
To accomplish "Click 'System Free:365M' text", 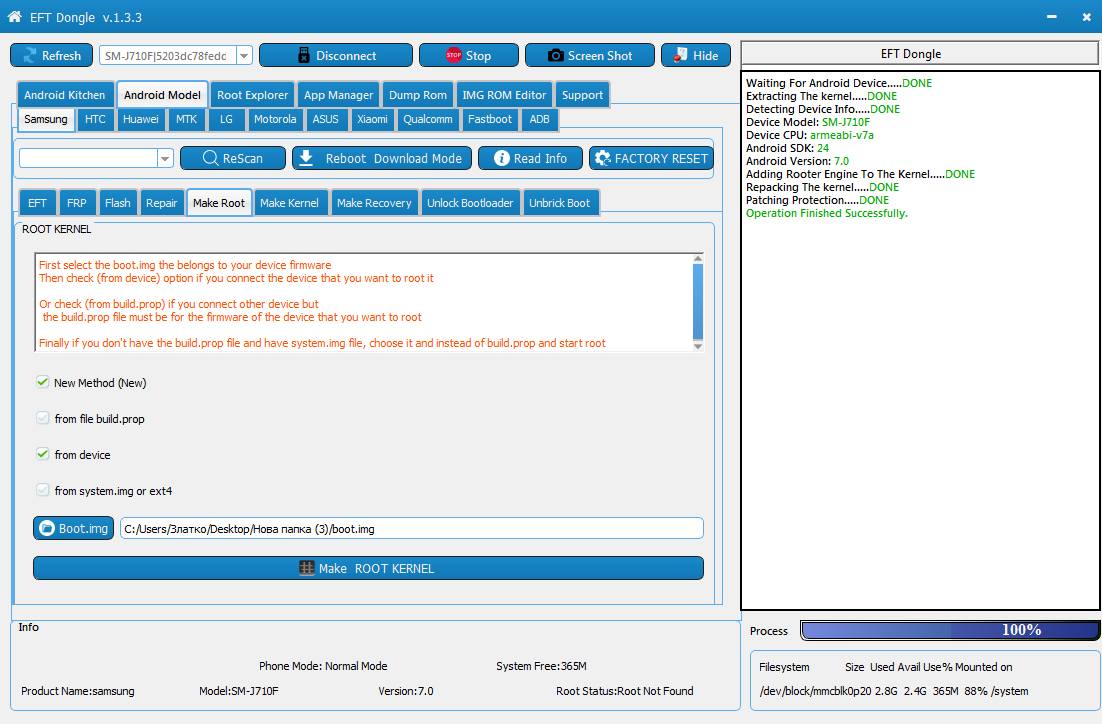I will pos(541,666).
